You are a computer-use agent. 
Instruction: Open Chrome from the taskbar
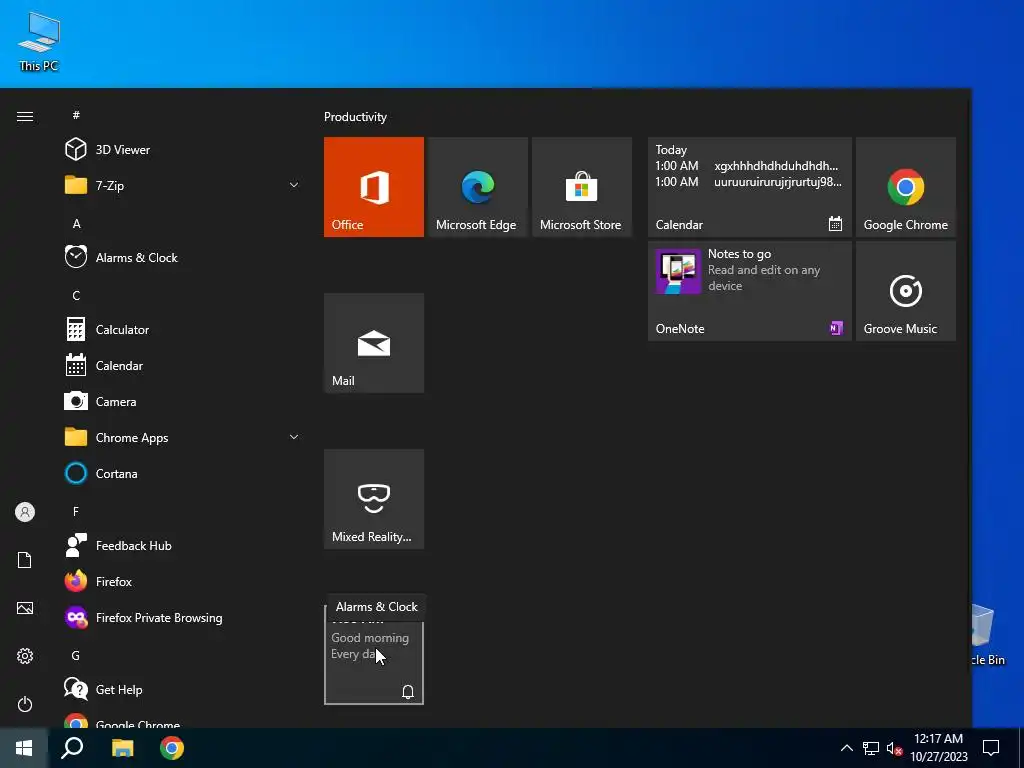click(172, 748)
